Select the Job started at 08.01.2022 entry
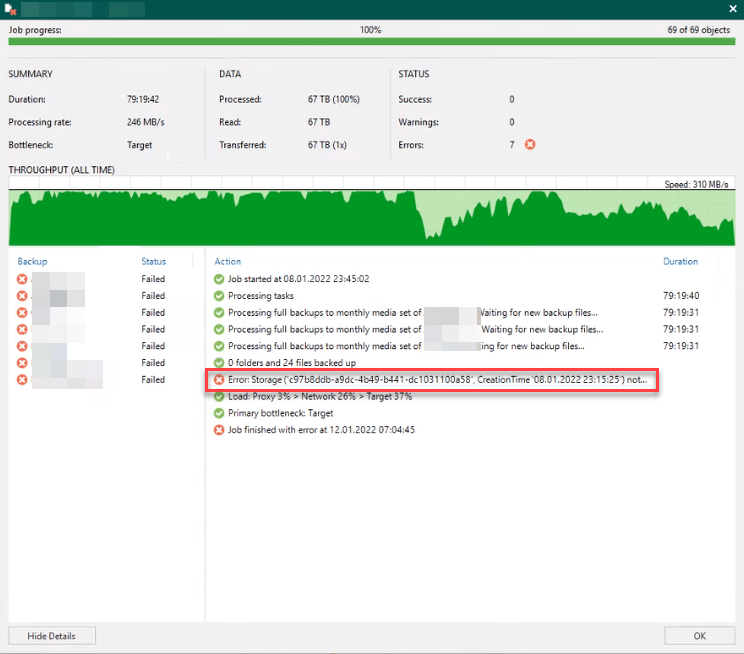Image resolution: width=744 pixels, height=654 pixels. (x=298, y=279)
